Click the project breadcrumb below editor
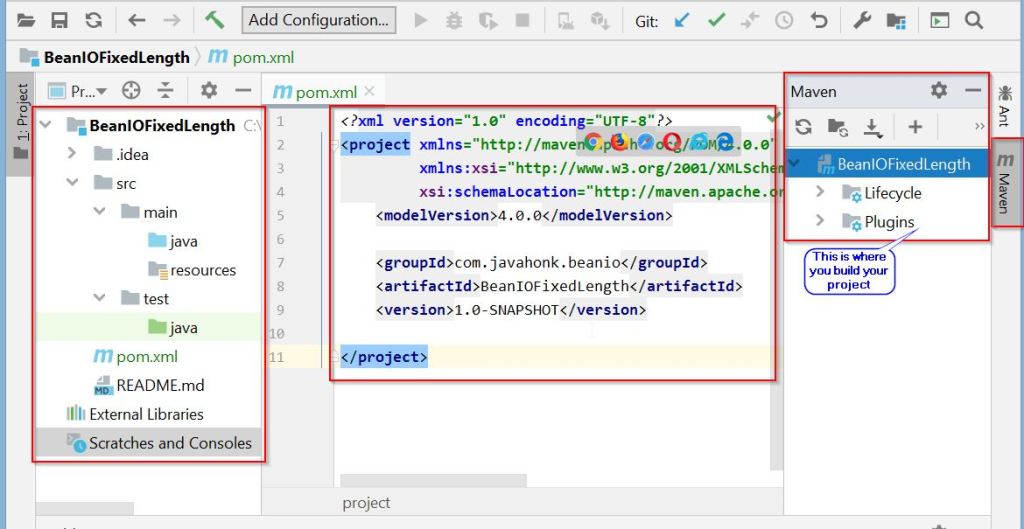 tap(366, 503)
